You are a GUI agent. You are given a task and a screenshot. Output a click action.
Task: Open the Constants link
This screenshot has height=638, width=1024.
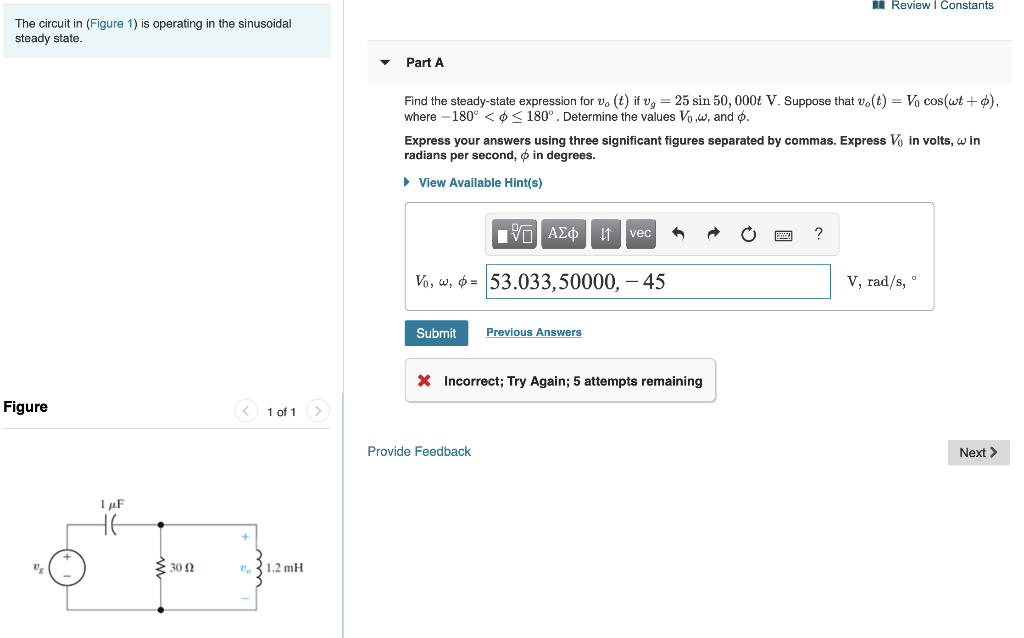pos(967,5)
